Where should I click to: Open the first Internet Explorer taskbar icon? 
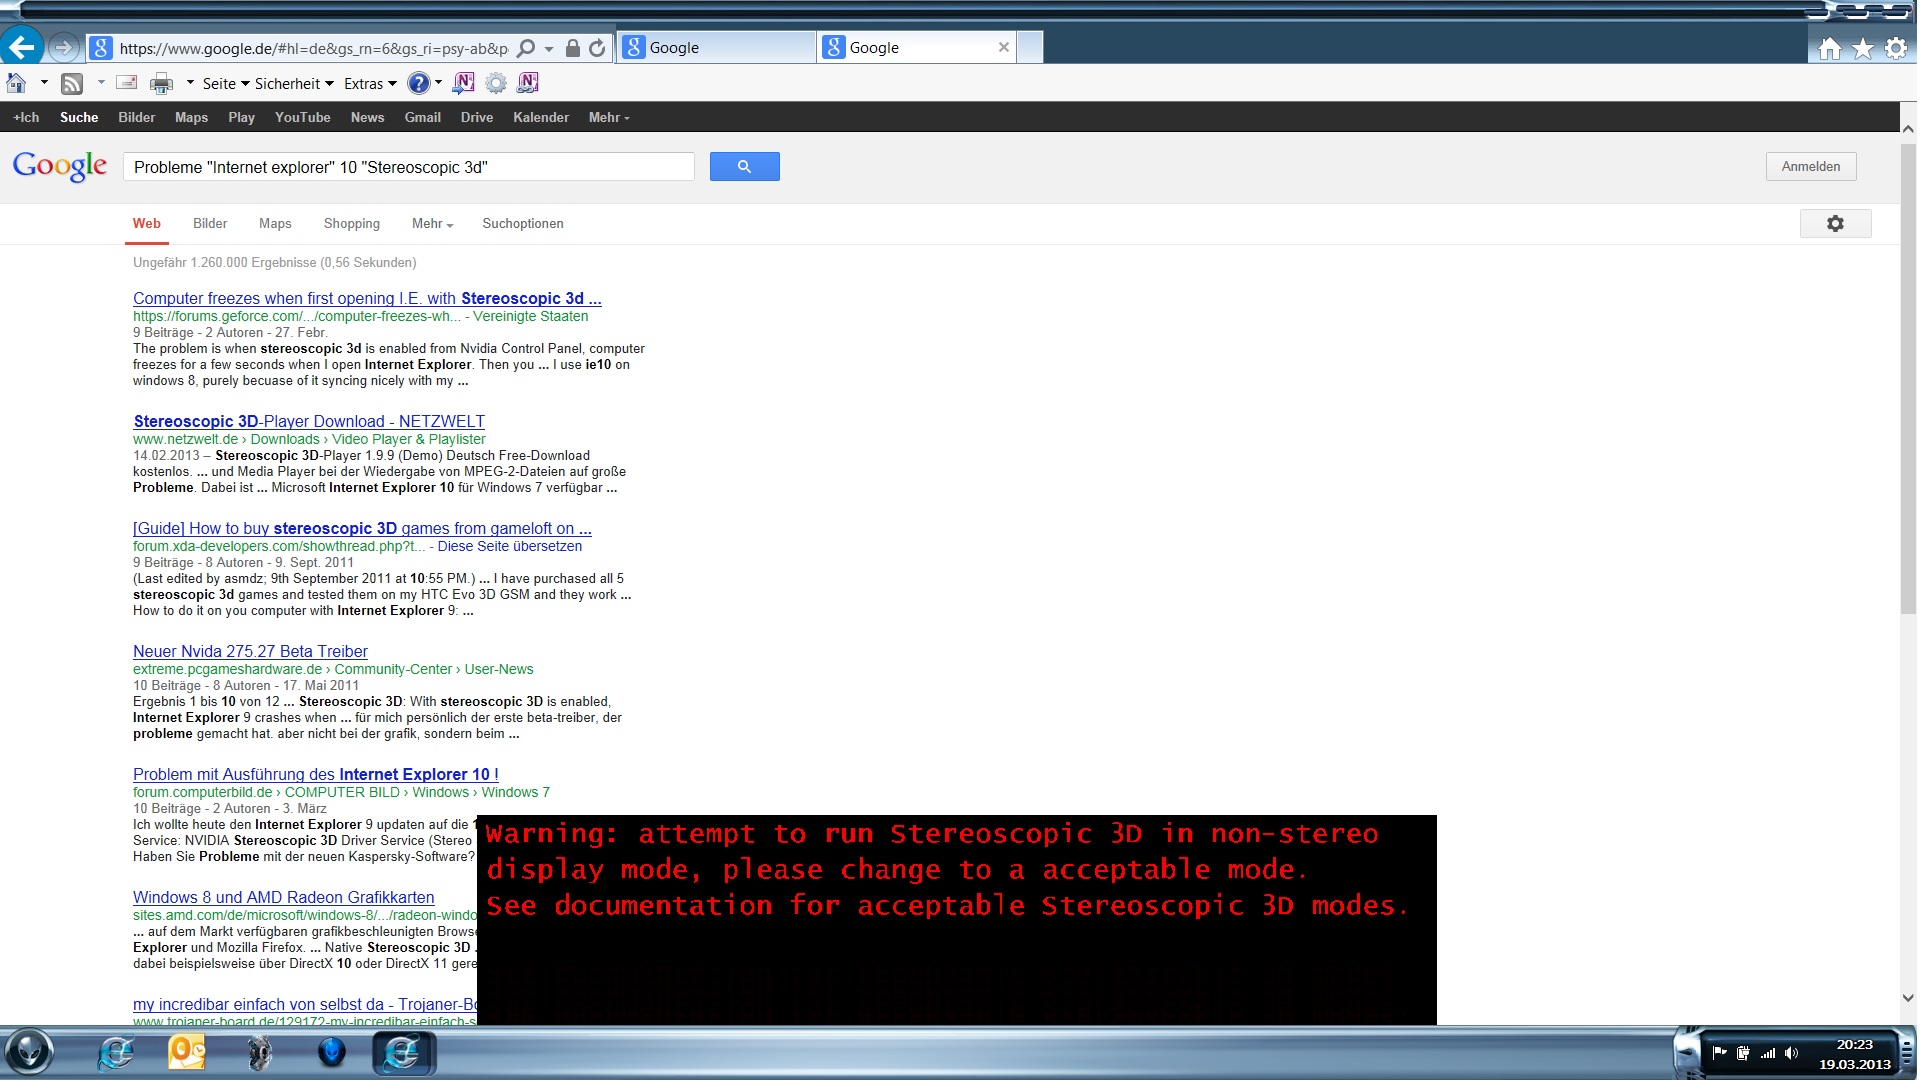pos(116,1052)
